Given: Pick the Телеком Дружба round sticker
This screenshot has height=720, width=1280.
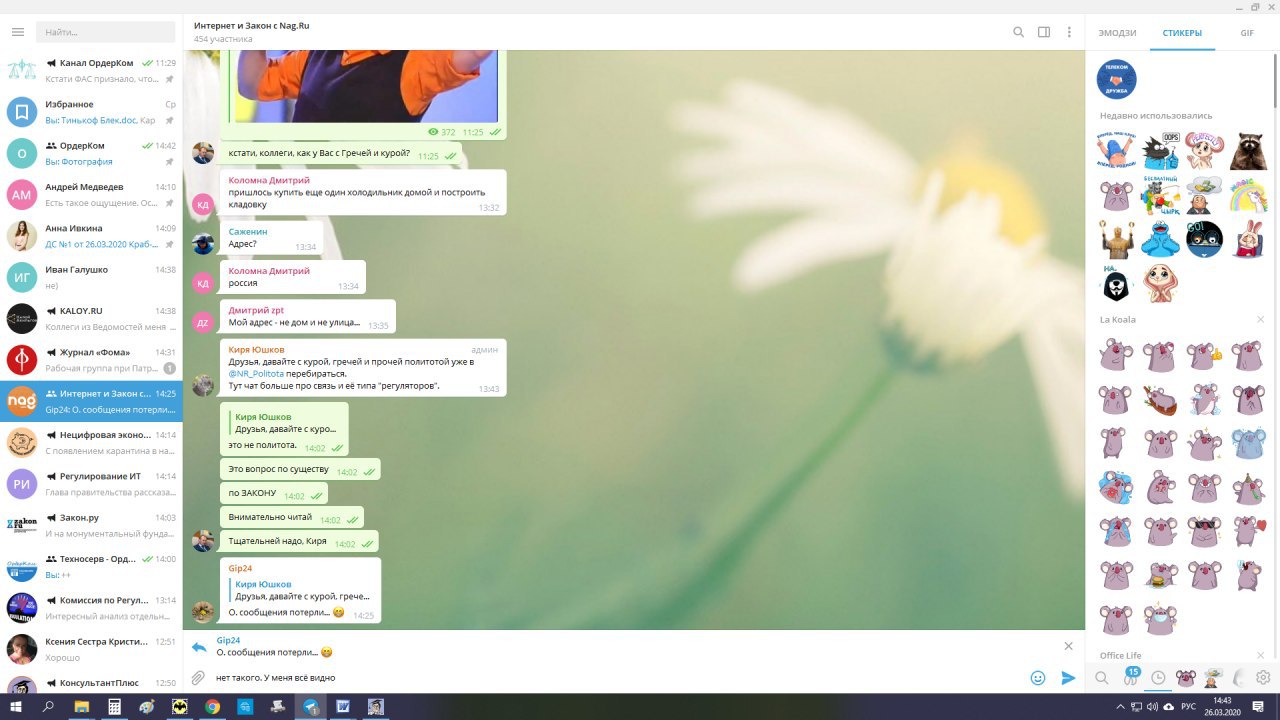Looking at the screenshot, I should pos(1116,79).
